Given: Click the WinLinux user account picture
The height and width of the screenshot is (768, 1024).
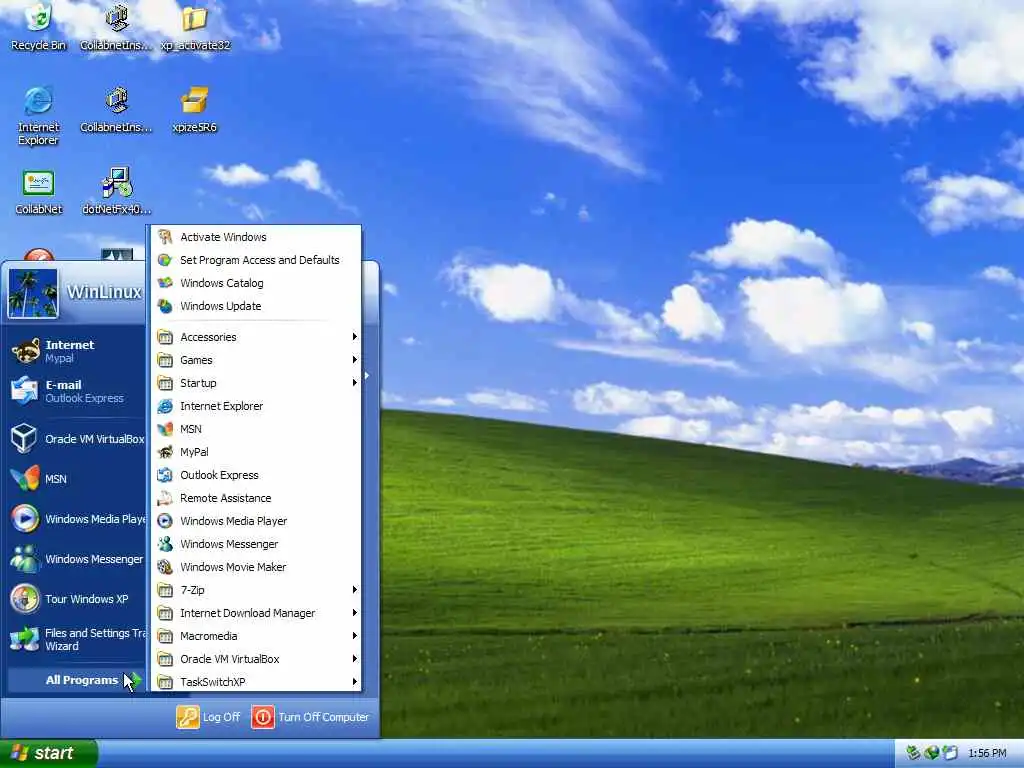Looking at the screenshot, I should [x=33, y=293].
